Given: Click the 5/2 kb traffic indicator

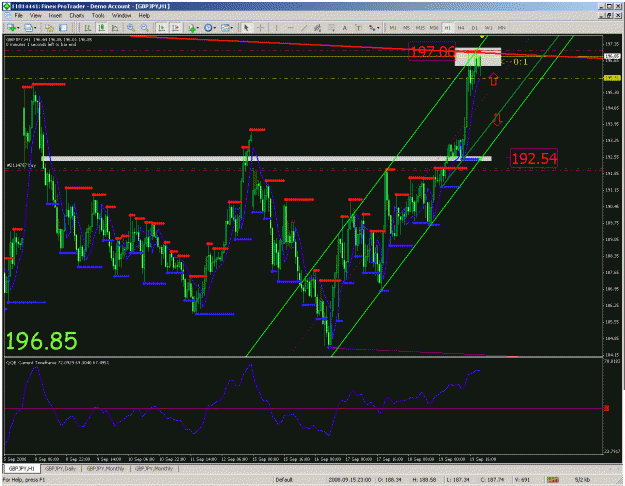Looking at the screenshot, I should point(582,480).
